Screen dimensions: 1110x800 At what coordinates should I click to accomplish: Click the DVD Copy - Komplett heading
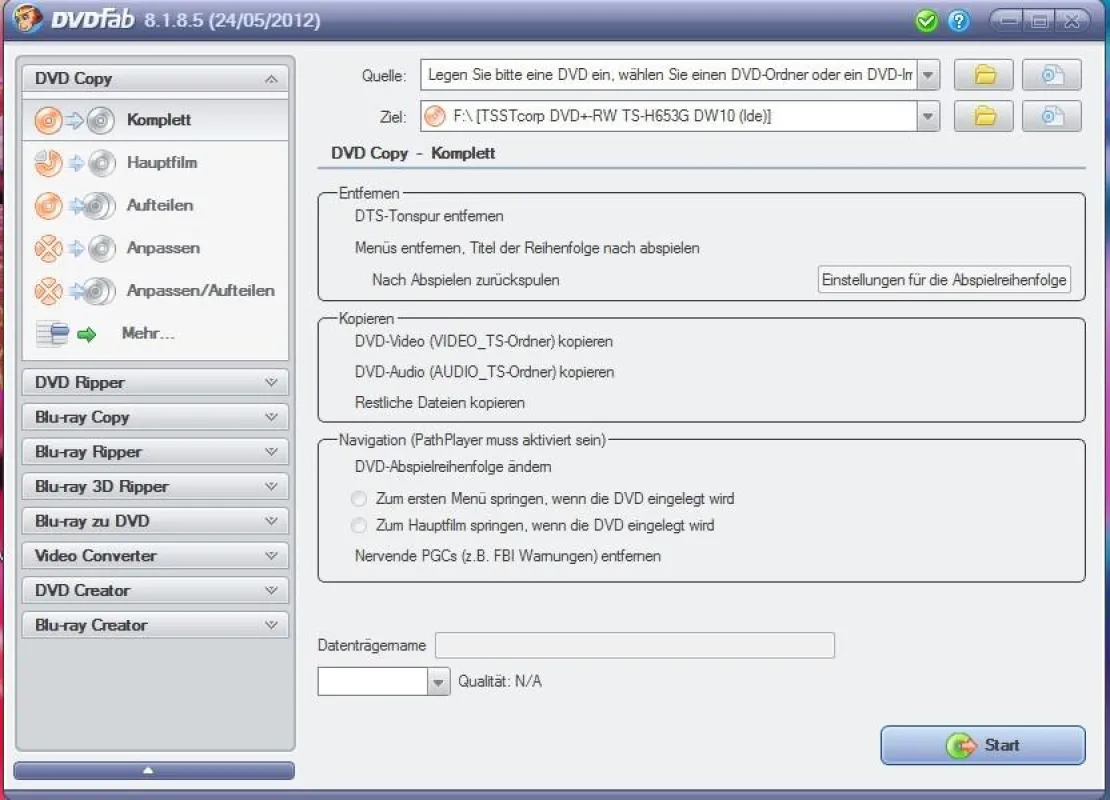[413, 153]
